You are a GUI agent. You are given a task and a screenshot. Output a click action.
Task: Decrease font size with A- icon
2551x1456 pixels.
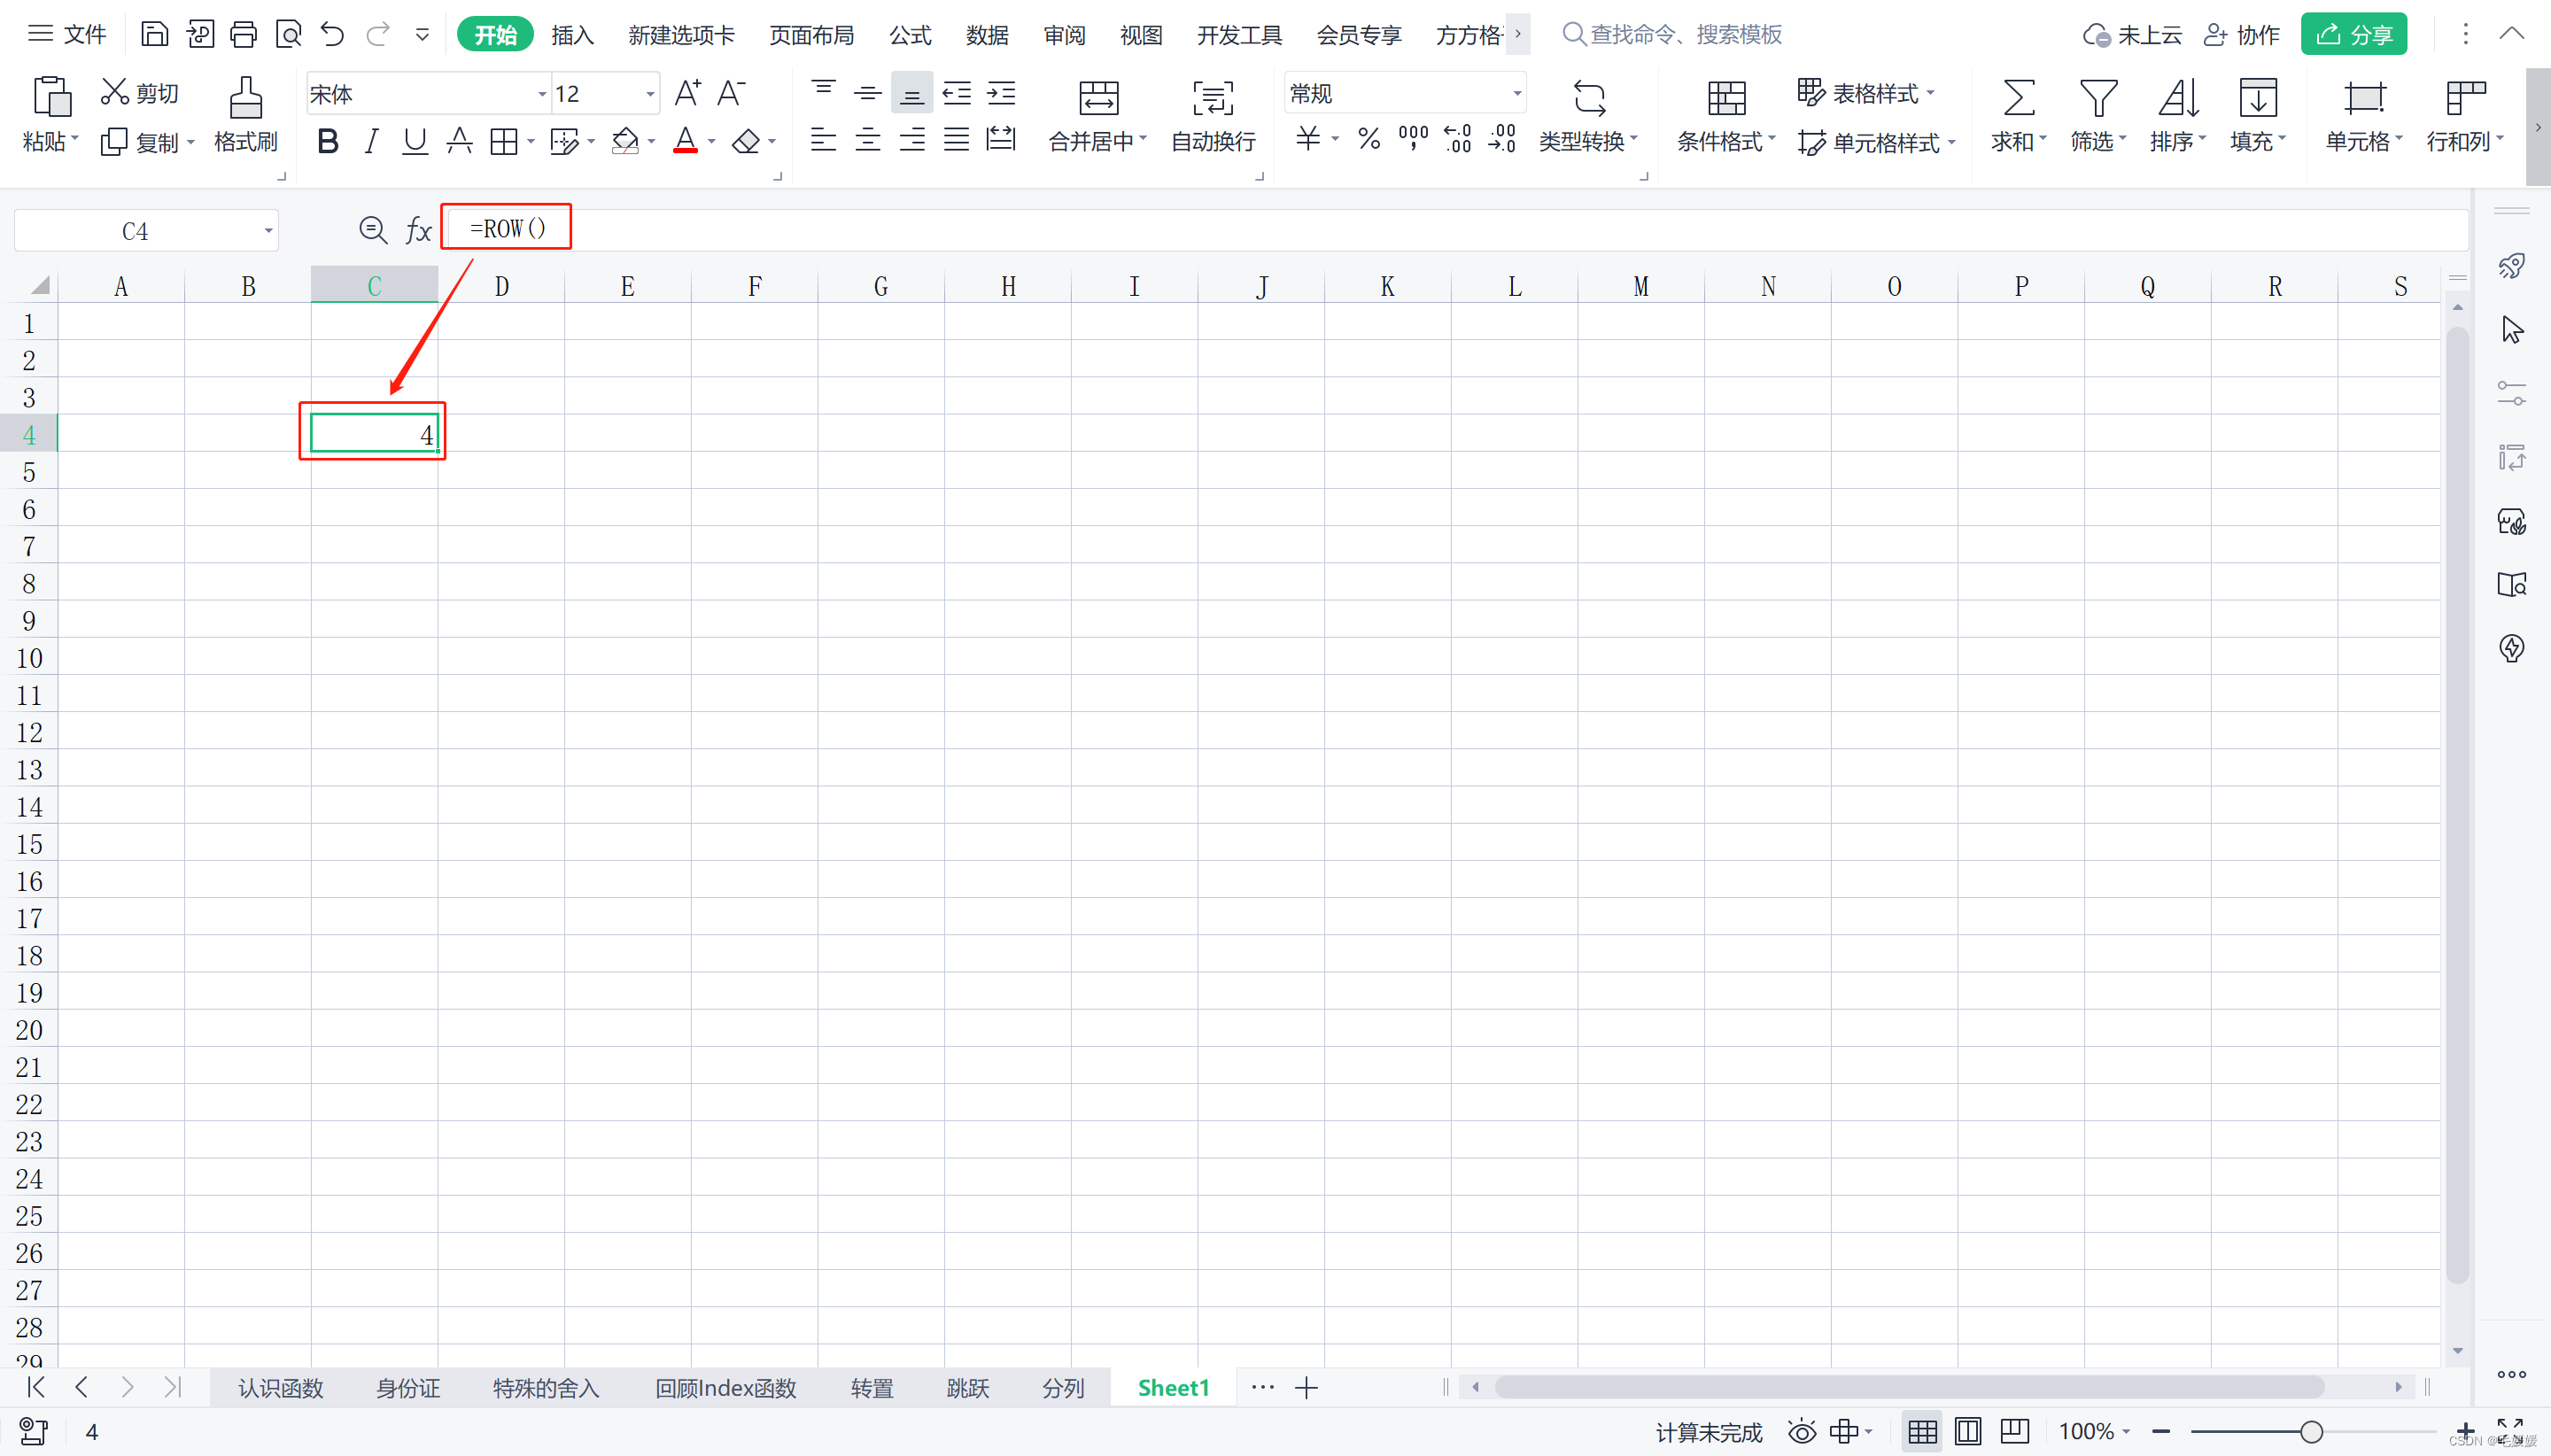[731, 93]
